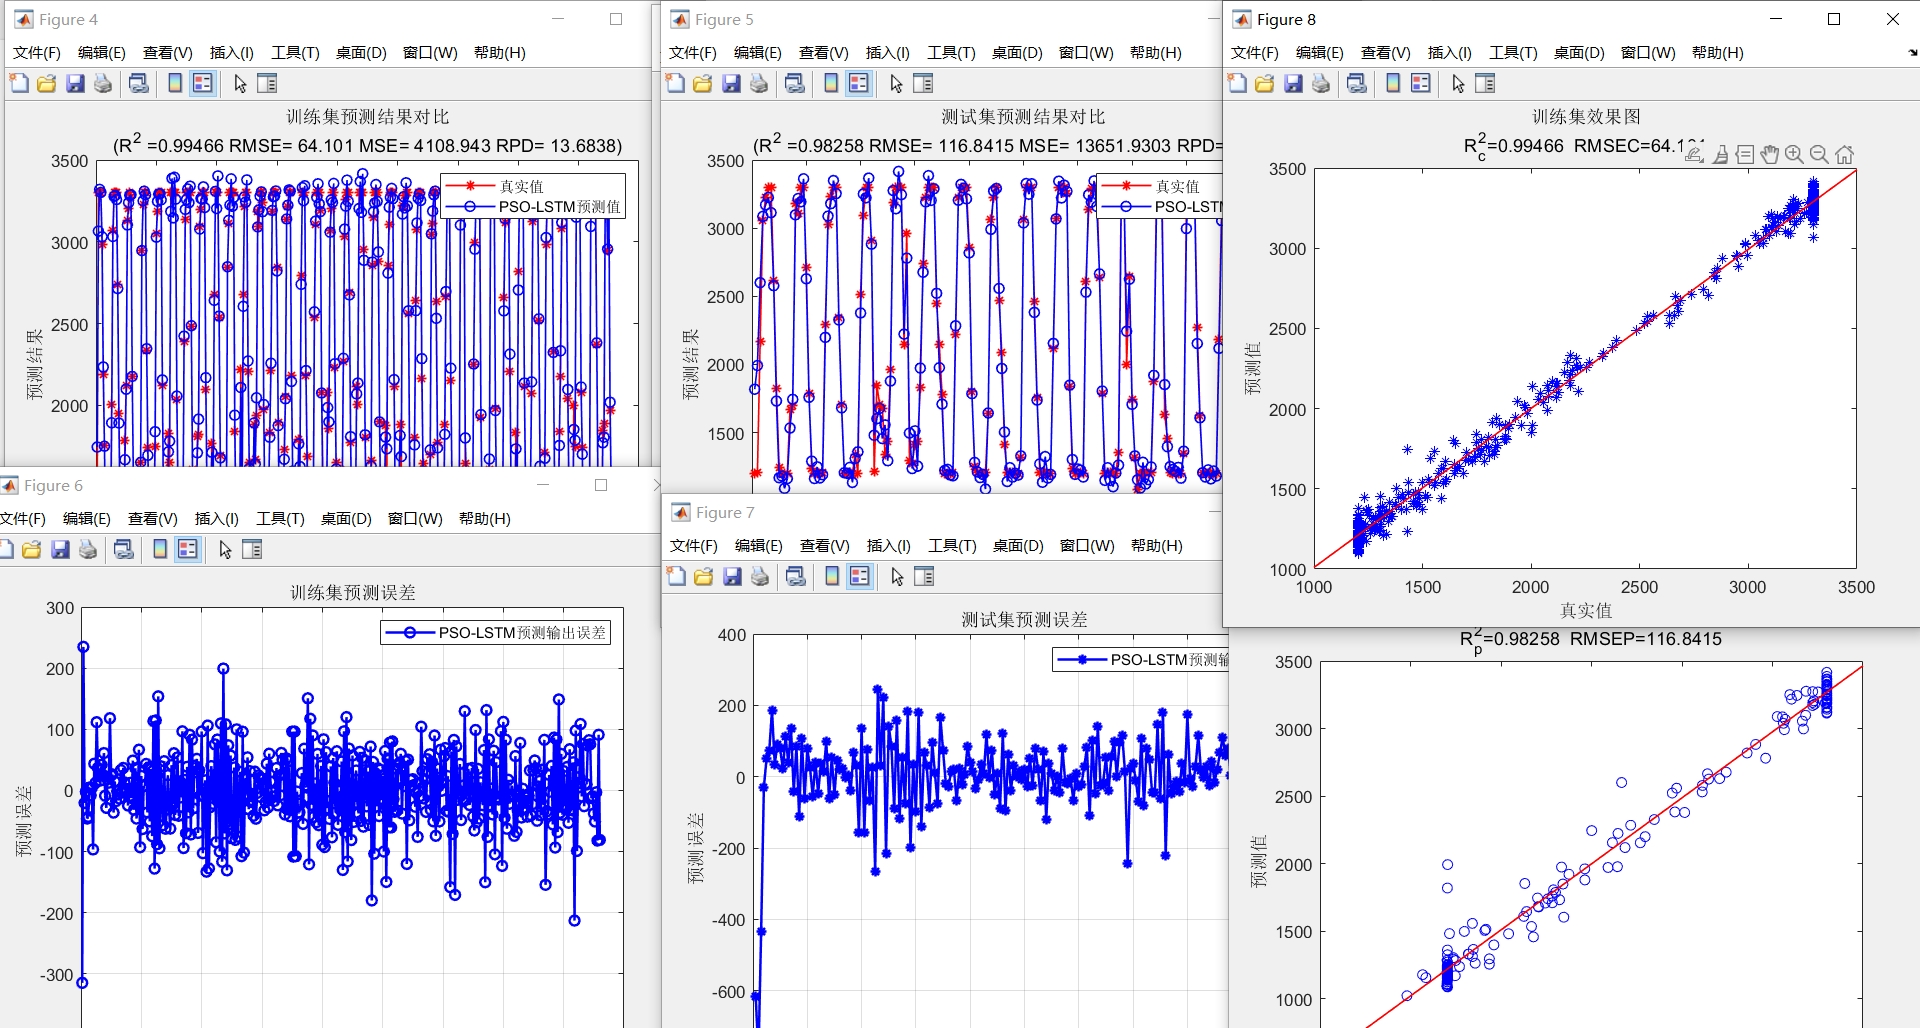This screenshot has width=1920, height=1028.
Task: Expand the 文件(F) menu in Figure 6
Action: click(x=22, y=519)
